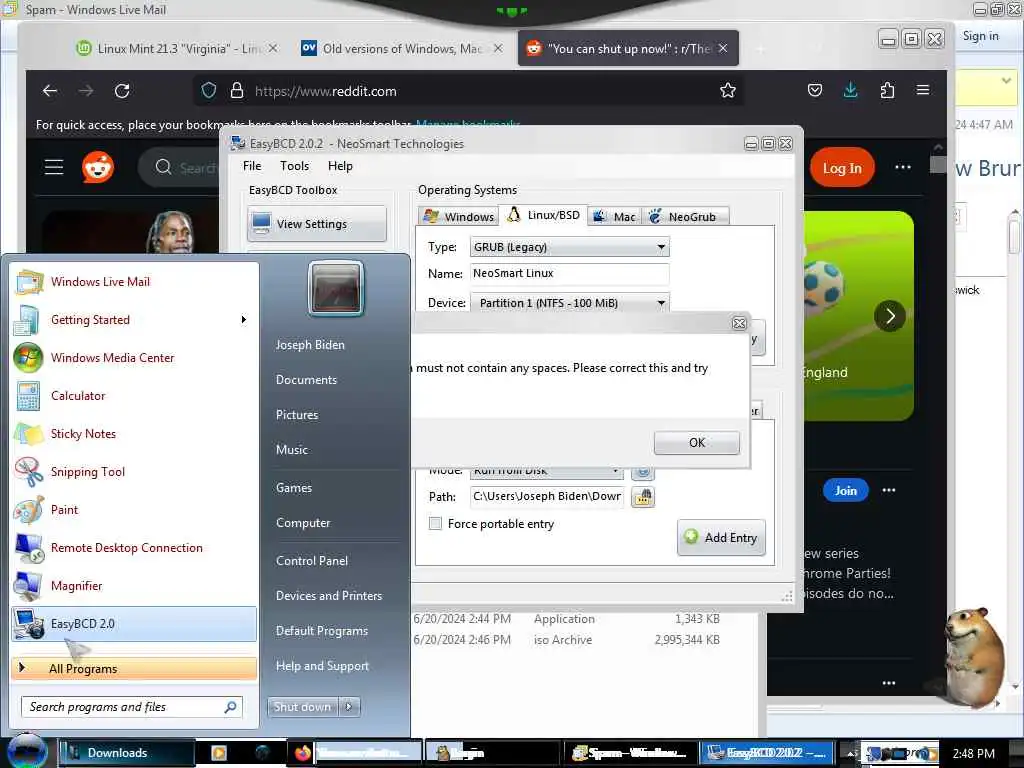1024x768 pixels.
Task: Open EasyBCD File menu
Action: 251,166
